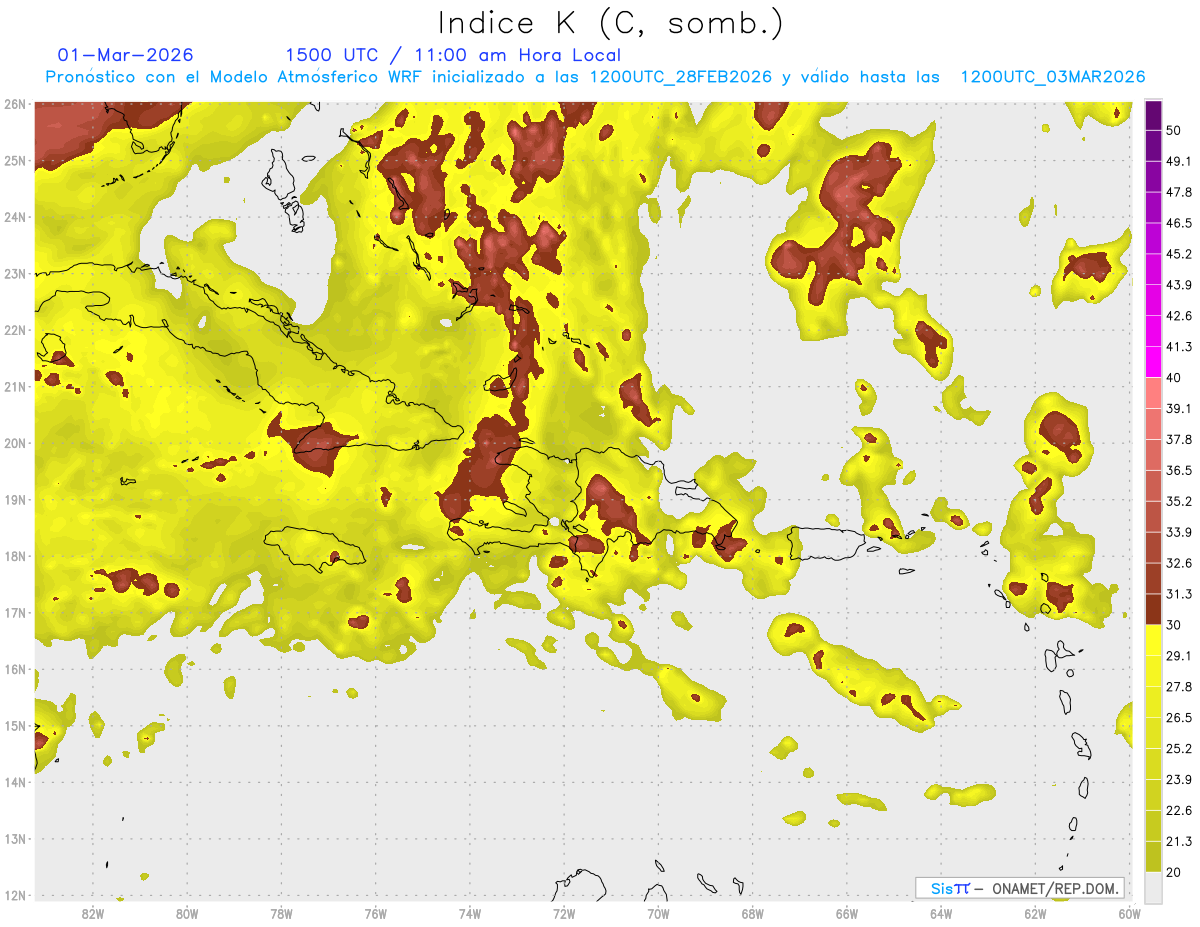The image size is (1200, 927).
Task: Click the 23N latitude label
Action: point(15,274)
